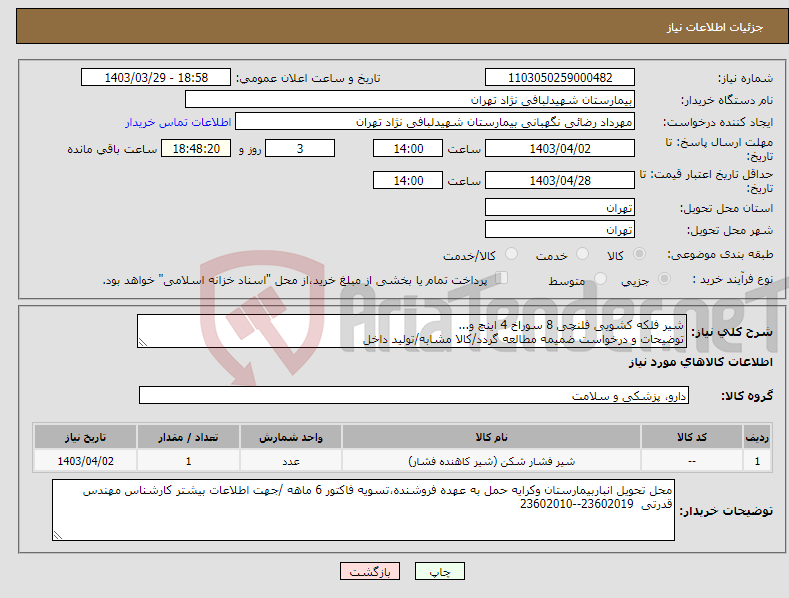Click the شماره نیاز label
This screenshot has height=598, width=789.
click(745, 78)
